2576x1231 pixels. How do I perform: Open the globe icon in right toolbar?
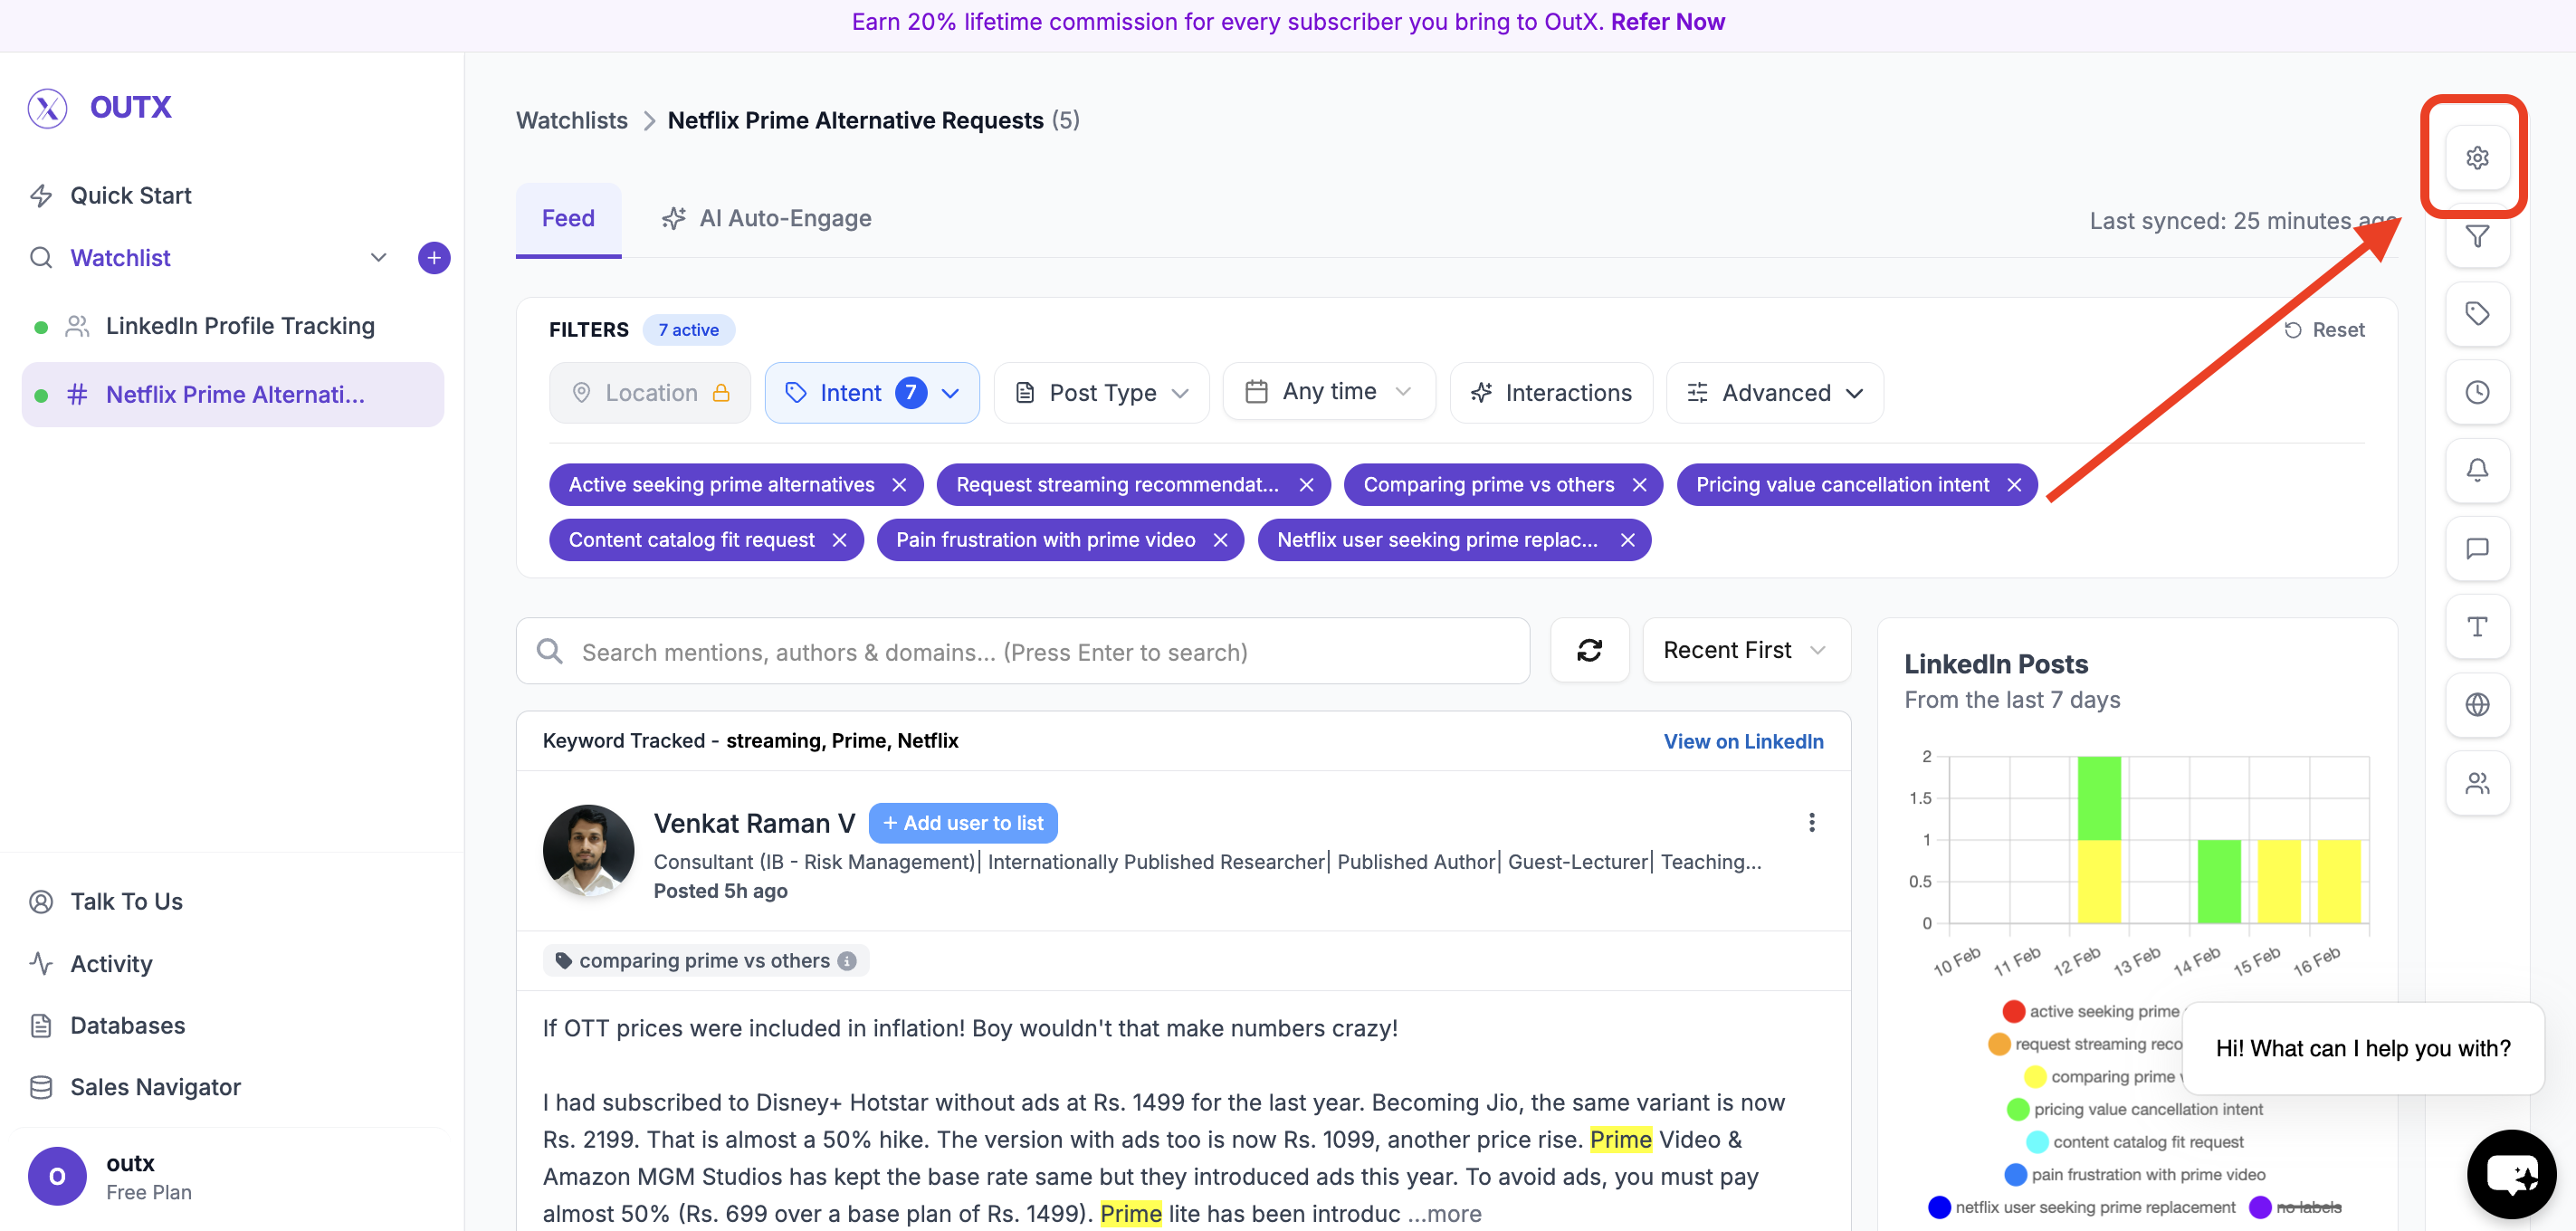[2476, 704]
